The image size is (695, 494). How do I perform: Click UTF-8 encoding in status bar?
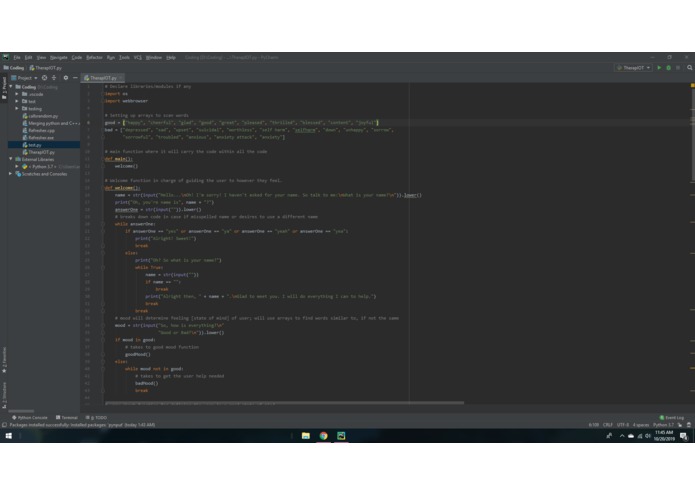click(x=623, y=425)
